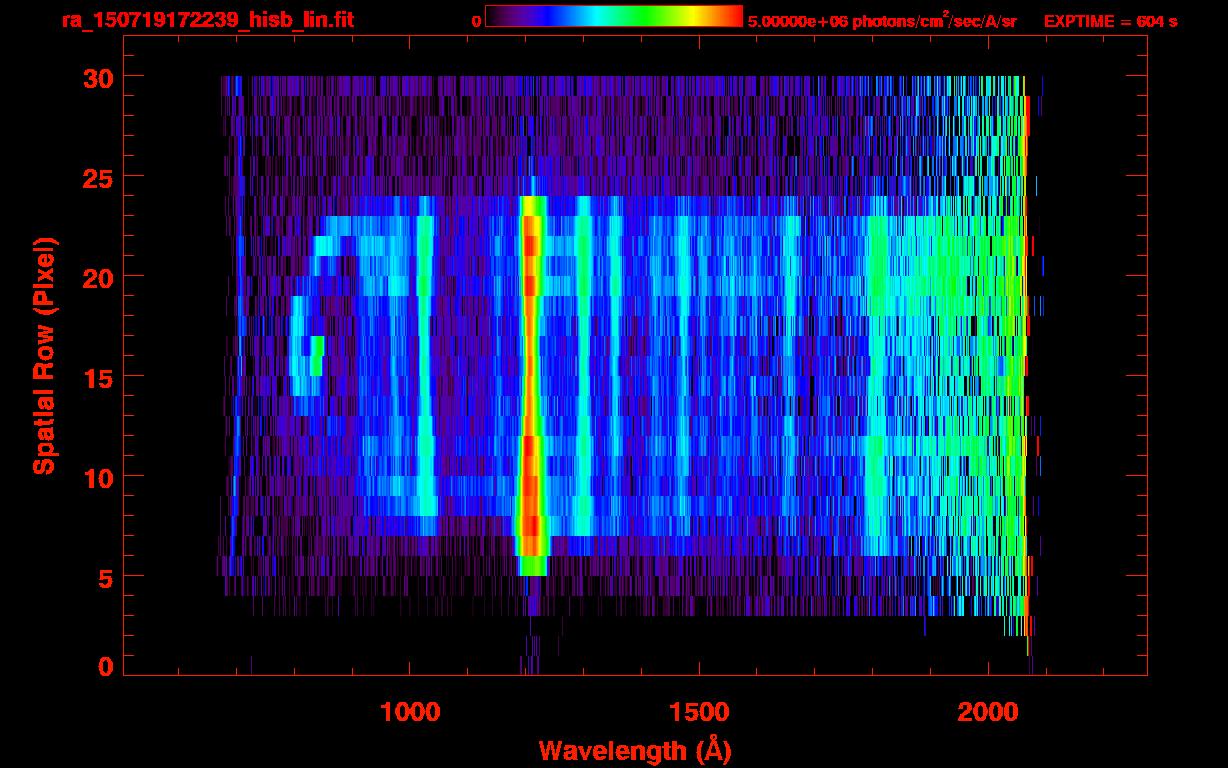
Task: Click the 1000 wavelength tick label
Action: tap(410, 712)
